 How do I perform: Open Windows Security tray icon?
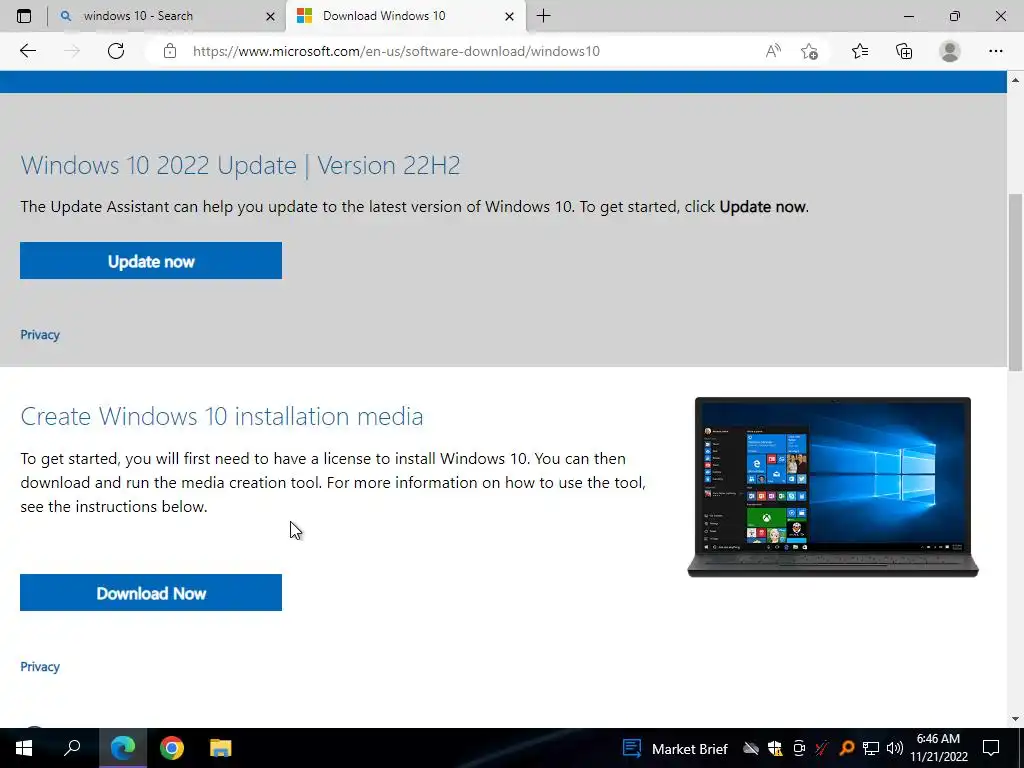click(775, 748)
